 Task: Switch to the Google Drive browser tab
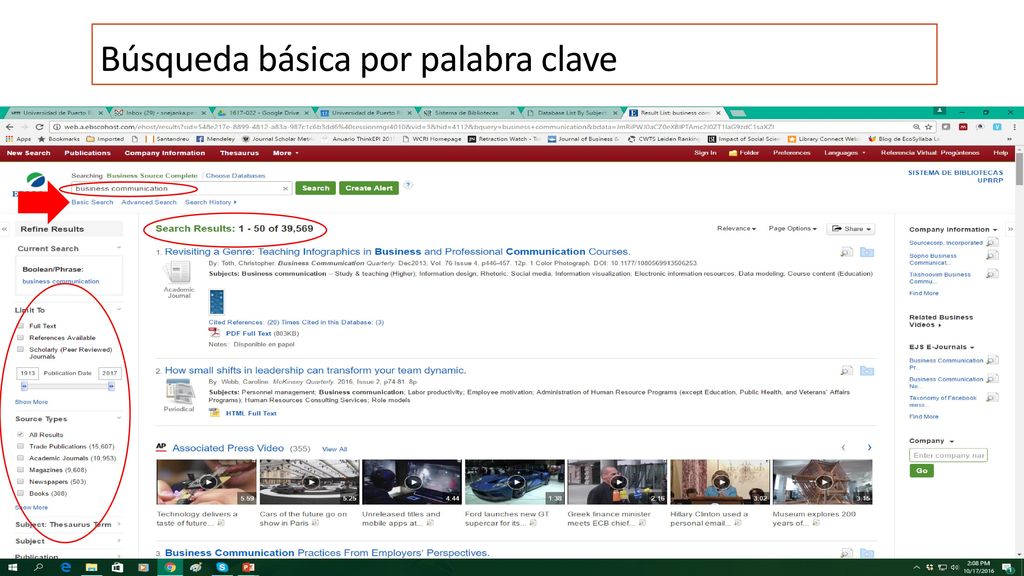point(263,113)
